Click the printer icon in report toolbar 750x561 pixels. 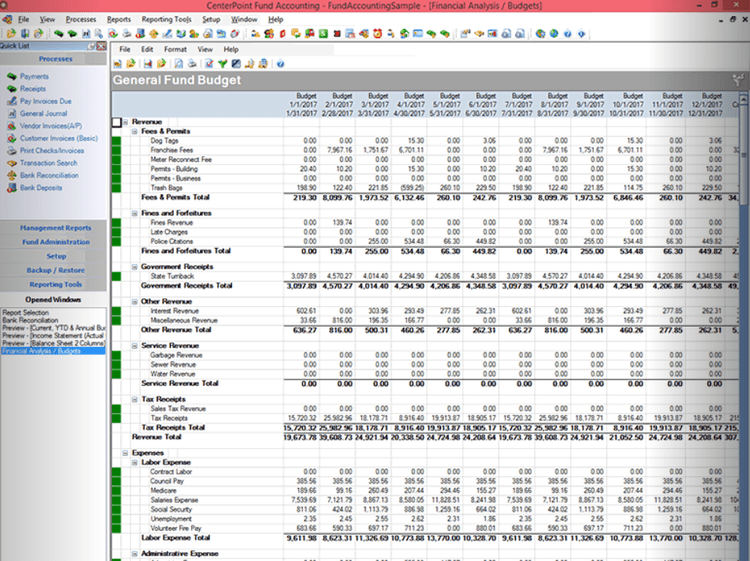point(192,64)
